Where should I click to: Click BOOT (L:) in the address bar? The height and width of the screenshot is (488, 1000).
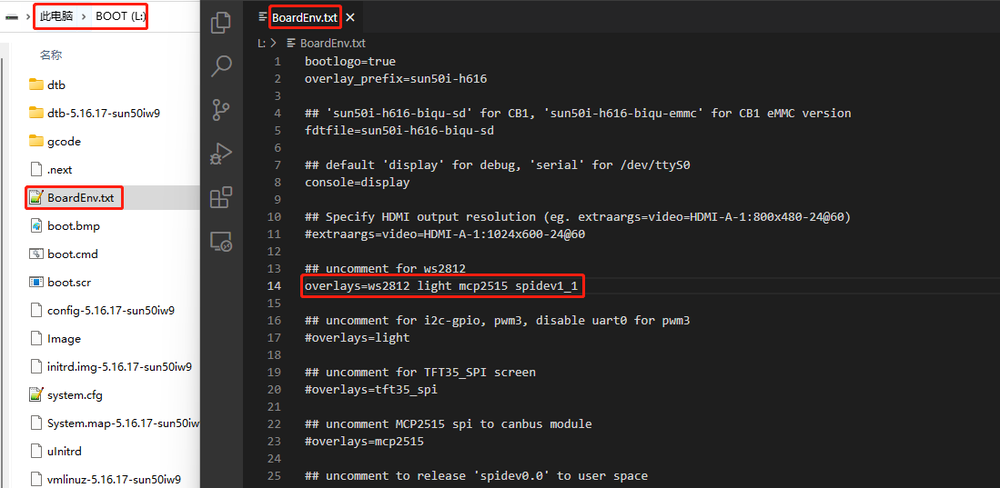pyautogui.click(x=120, y=17)
